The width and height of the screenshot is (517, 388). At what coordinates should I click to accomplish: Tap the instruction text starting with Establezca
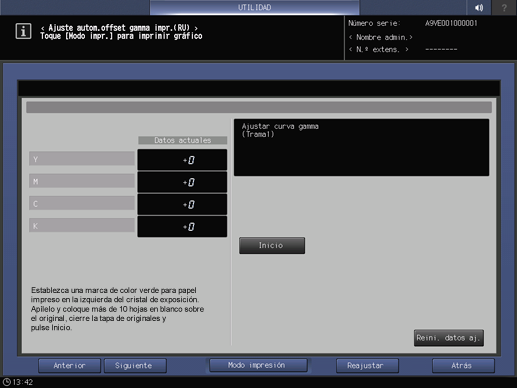[x=117, y=309]
